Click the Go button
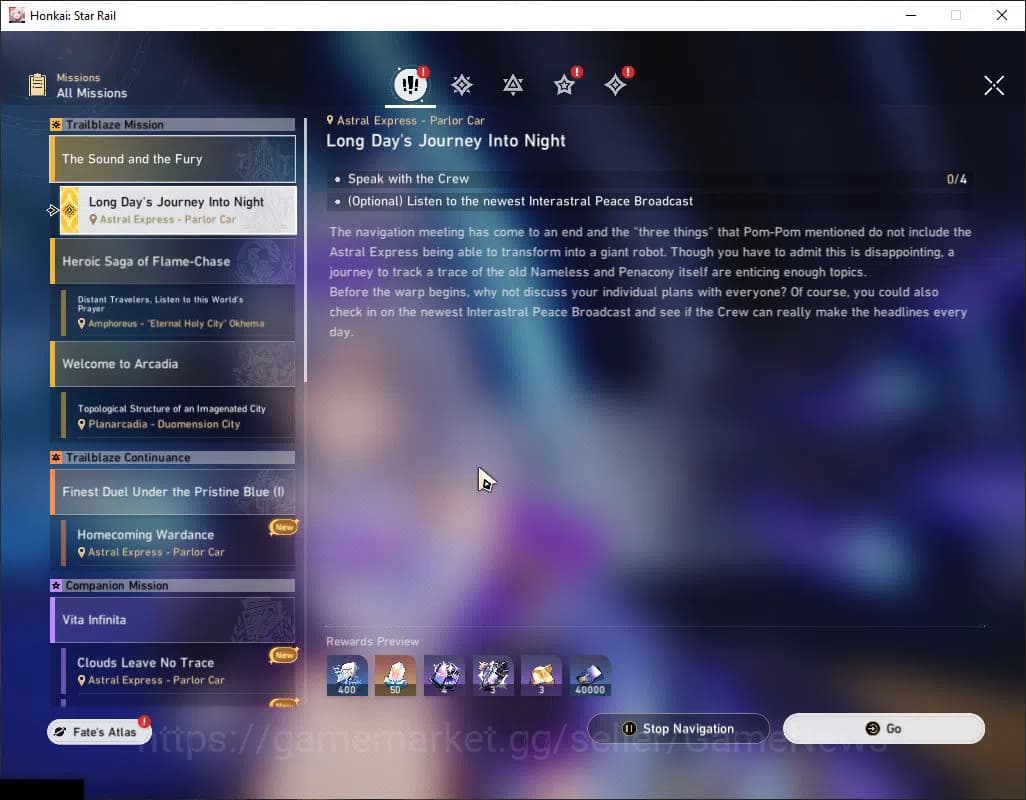Image resolution: width=1026 pixels, height=800 pixels. click(x=884, y=729)
